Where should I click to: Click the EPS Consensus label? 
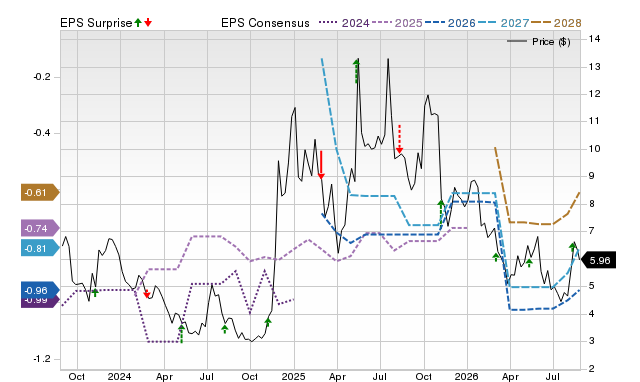(x=265, y=23)
